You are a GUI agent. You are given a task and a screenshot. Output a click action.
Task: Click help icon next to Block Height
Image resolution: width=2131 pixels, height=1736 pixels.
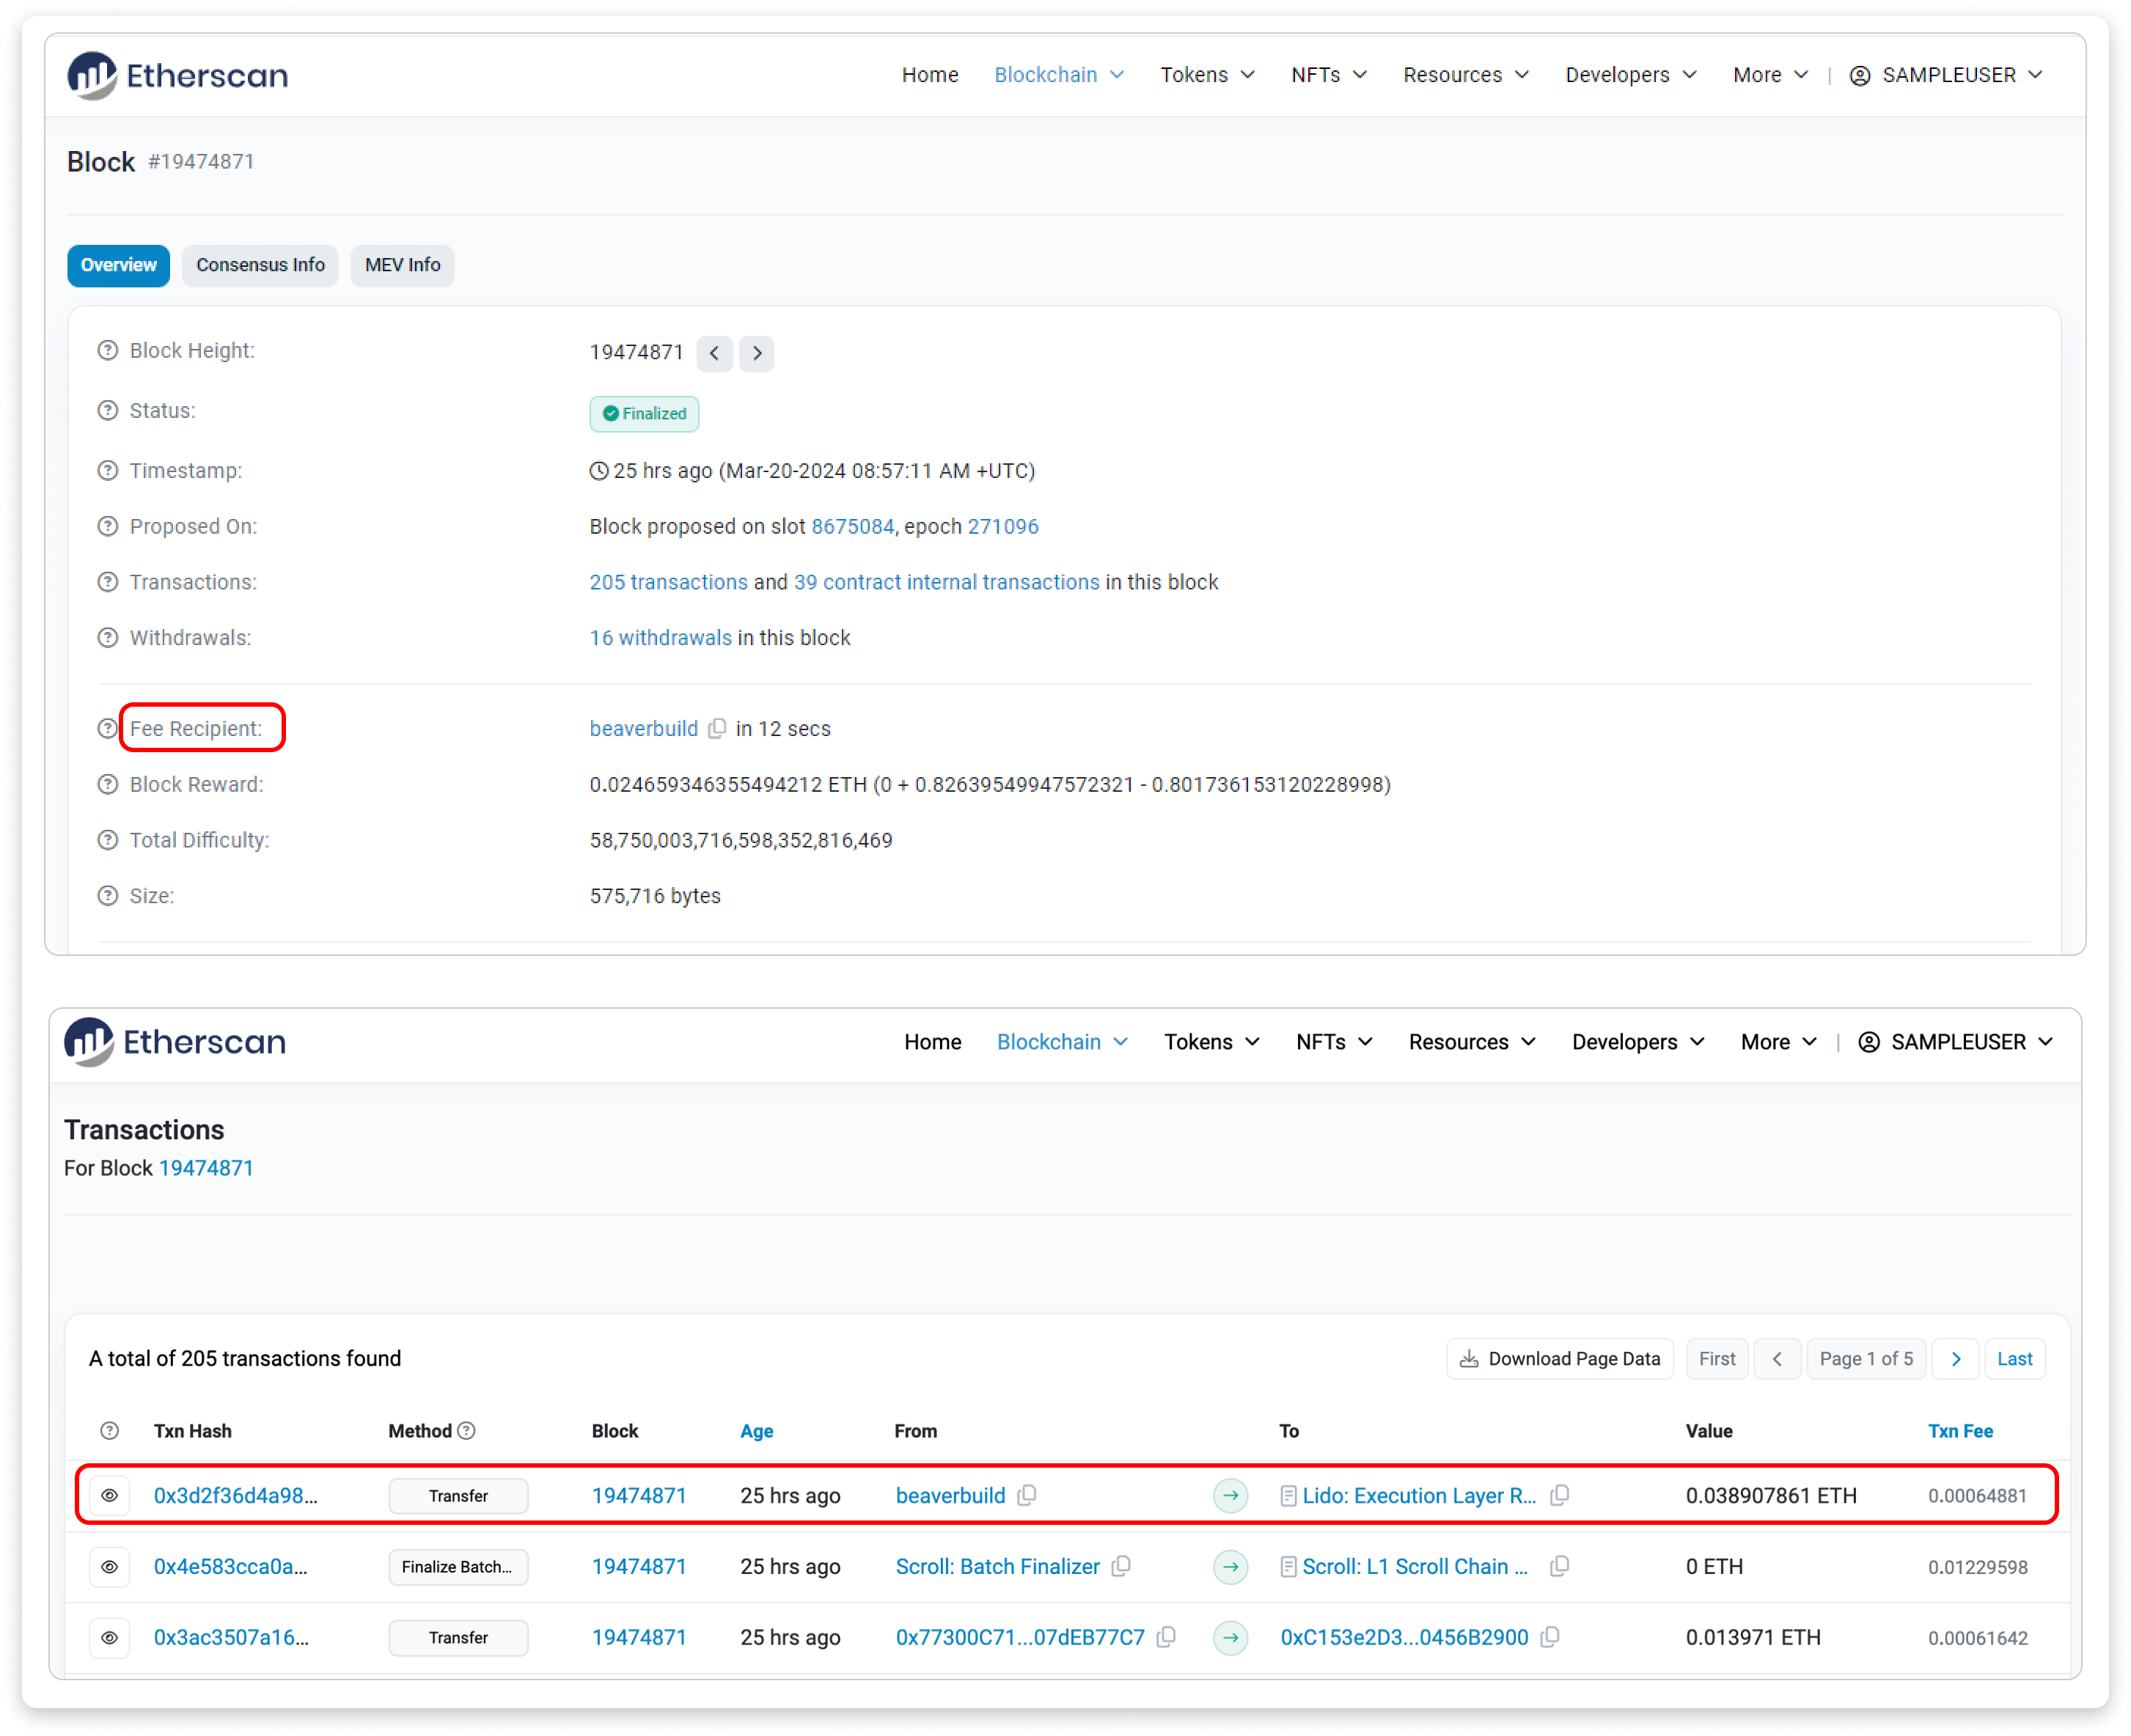(108, 351)
